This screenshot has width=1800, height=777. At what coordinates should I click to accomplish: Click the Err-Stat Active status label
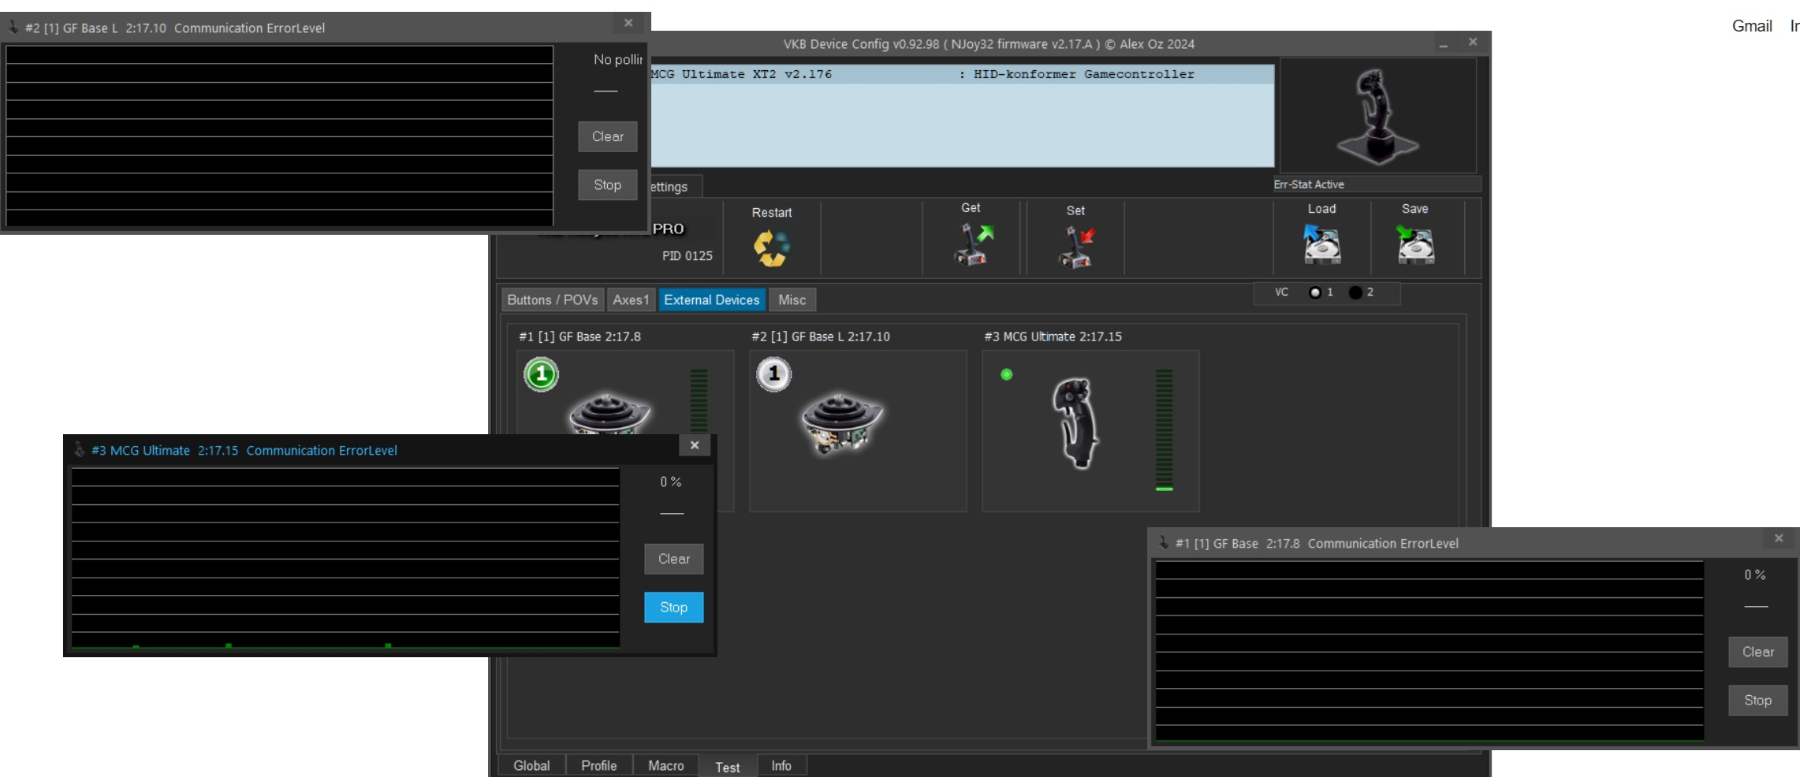pyautogui.click(x=1309, y=185)
